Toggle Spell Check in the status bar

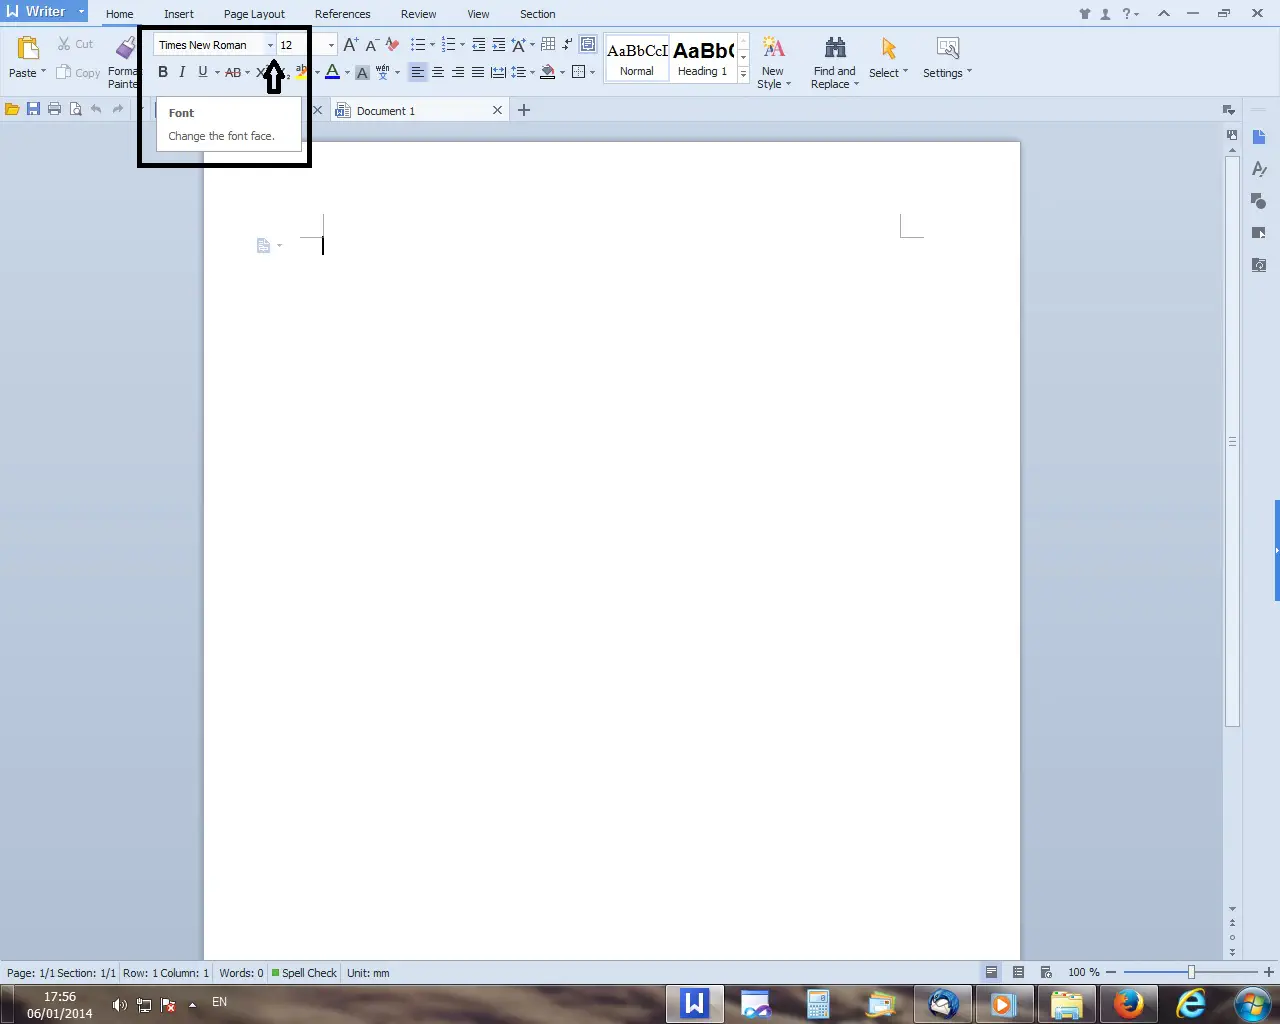click(304, 973)
